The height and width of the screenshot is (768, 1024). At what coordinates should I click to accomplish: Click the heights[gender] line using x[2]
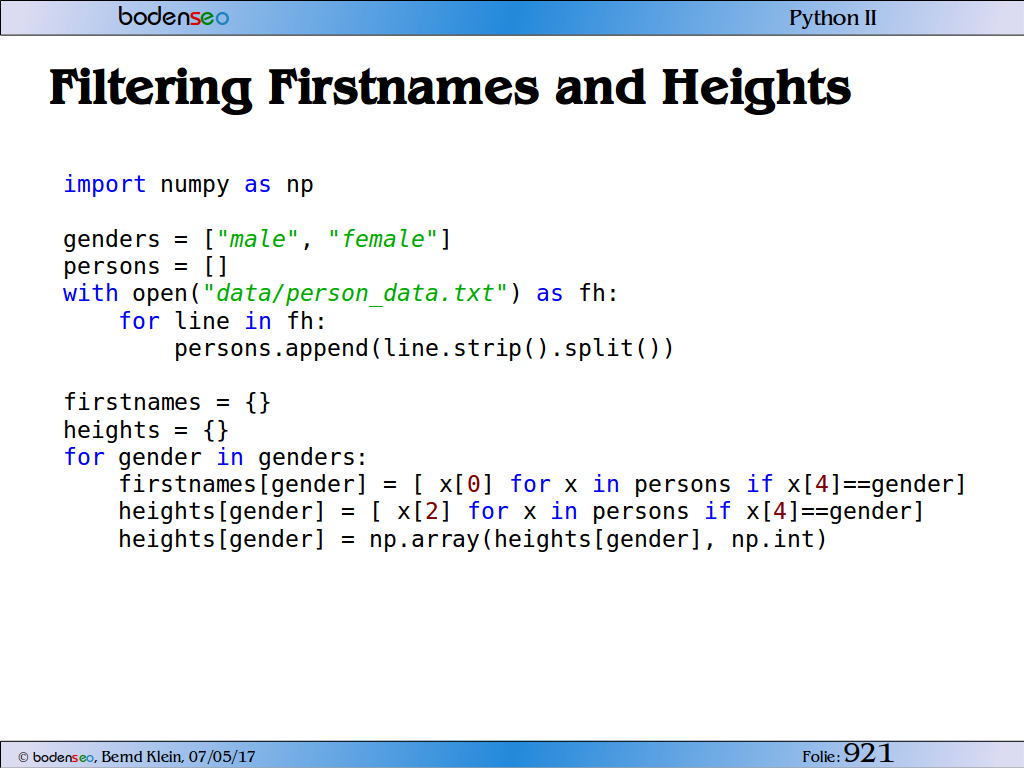coord(520,511)
